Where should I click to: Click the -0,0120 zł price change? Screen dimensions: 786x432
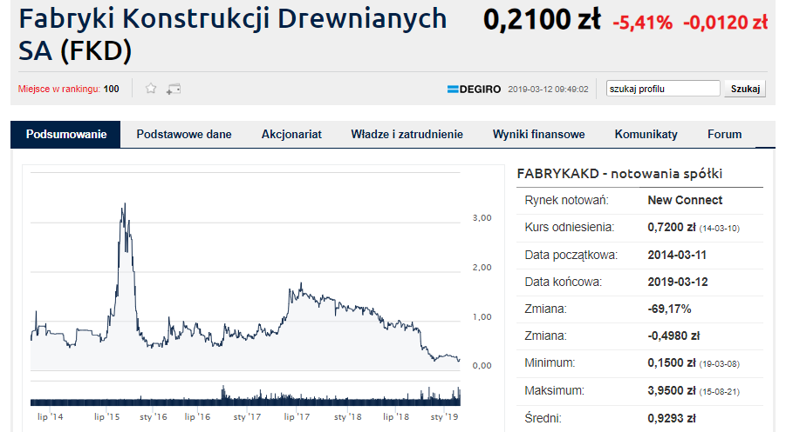[x=725, y=23]
